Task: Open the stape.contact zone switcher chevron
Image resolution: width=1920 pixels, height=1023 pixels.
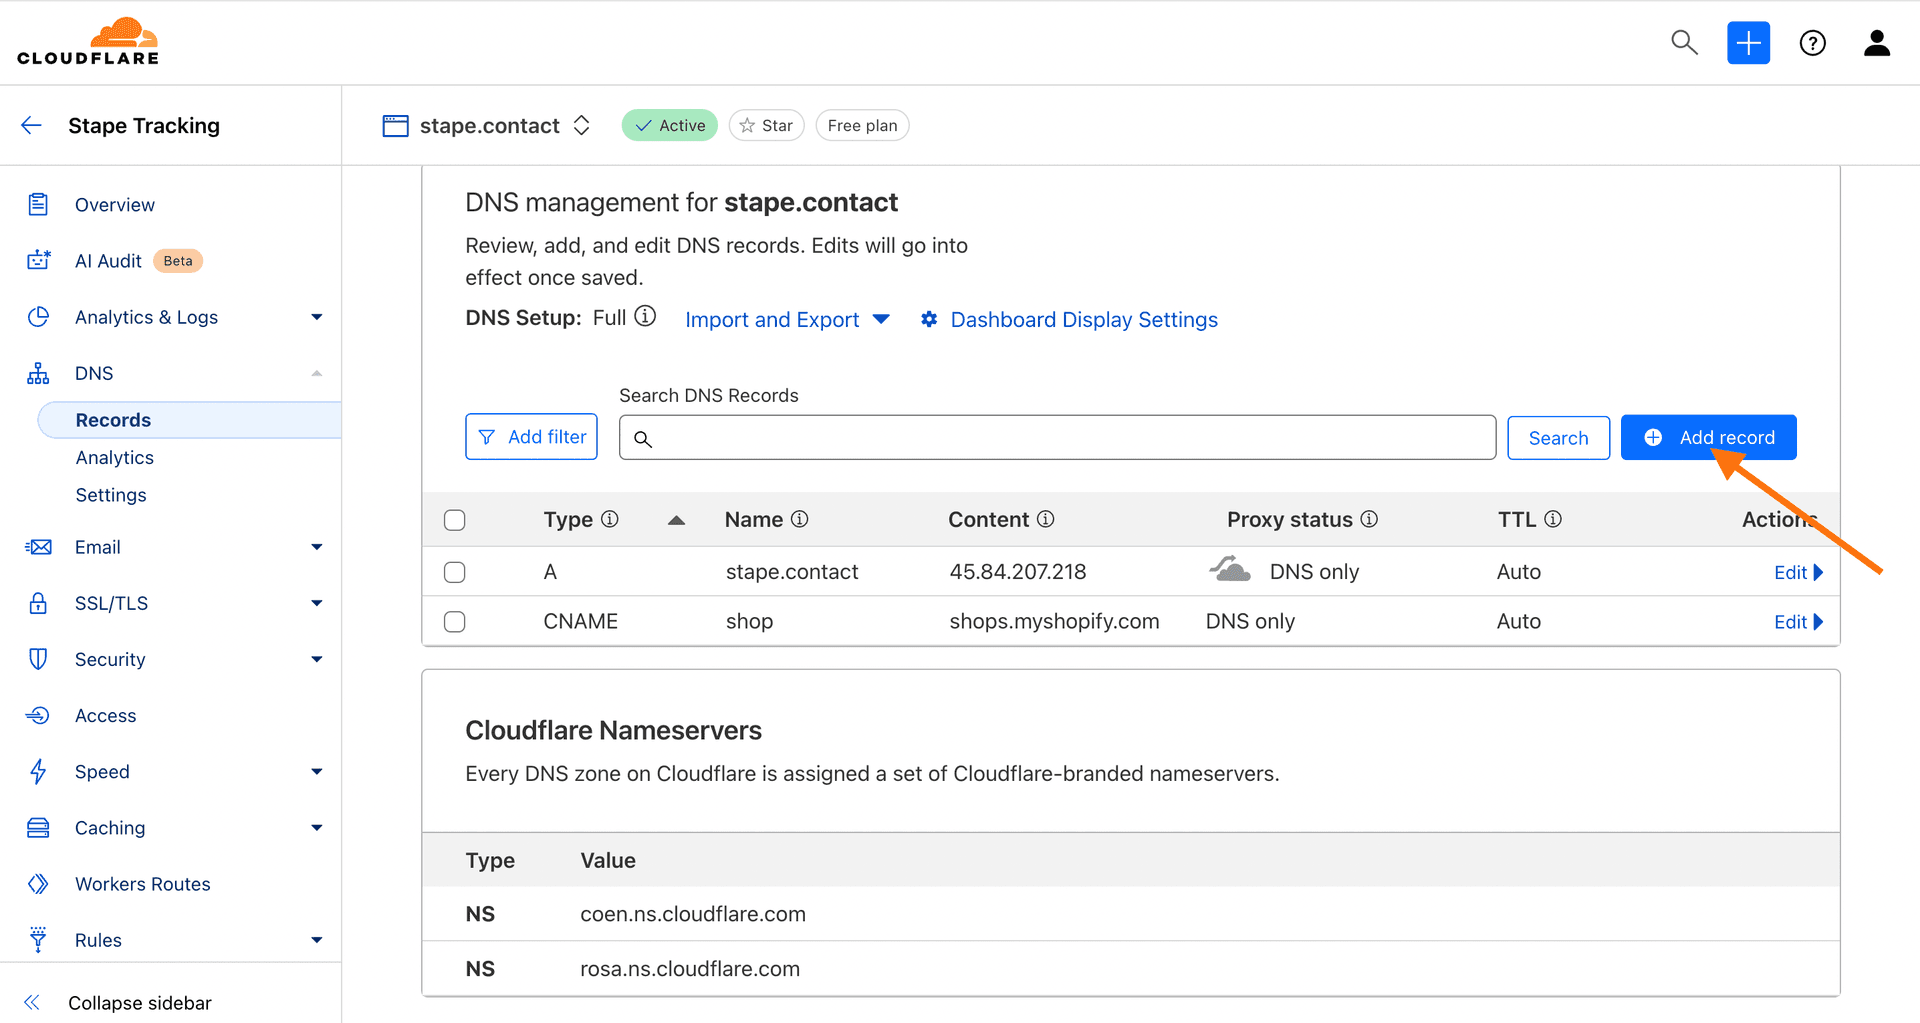Action: pos(581,125)
